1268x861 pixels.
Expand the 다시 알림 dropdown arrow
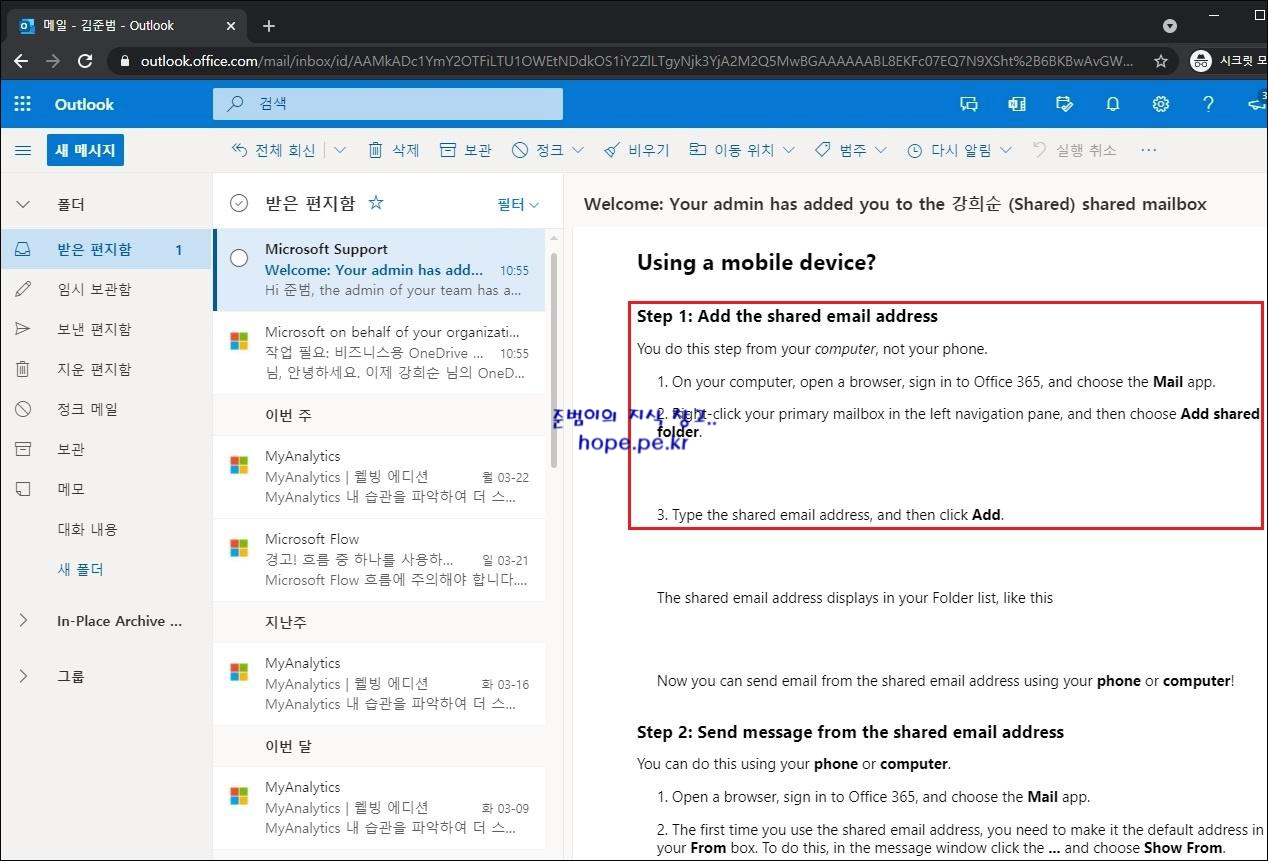tap(1006, 150)
